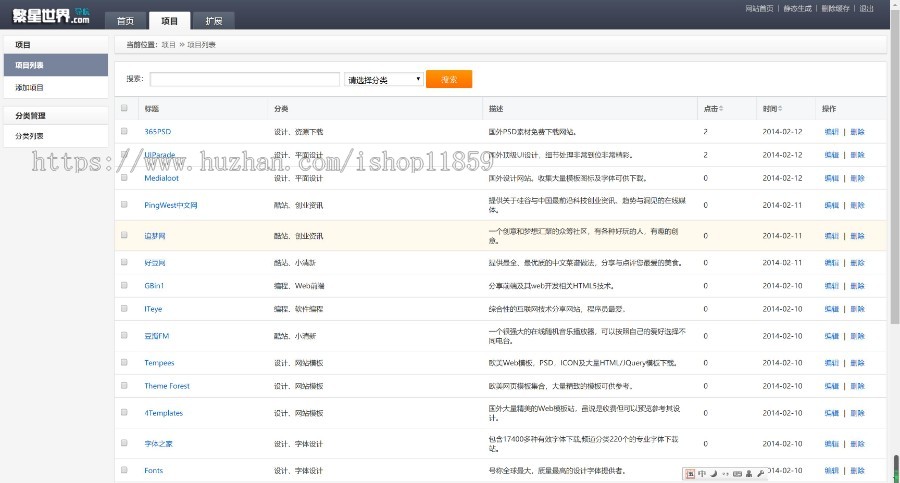Check the Theme Forest row checkbox
This screenshot has height=483, width=900.
pyautogui.click(x=124, y=385)
